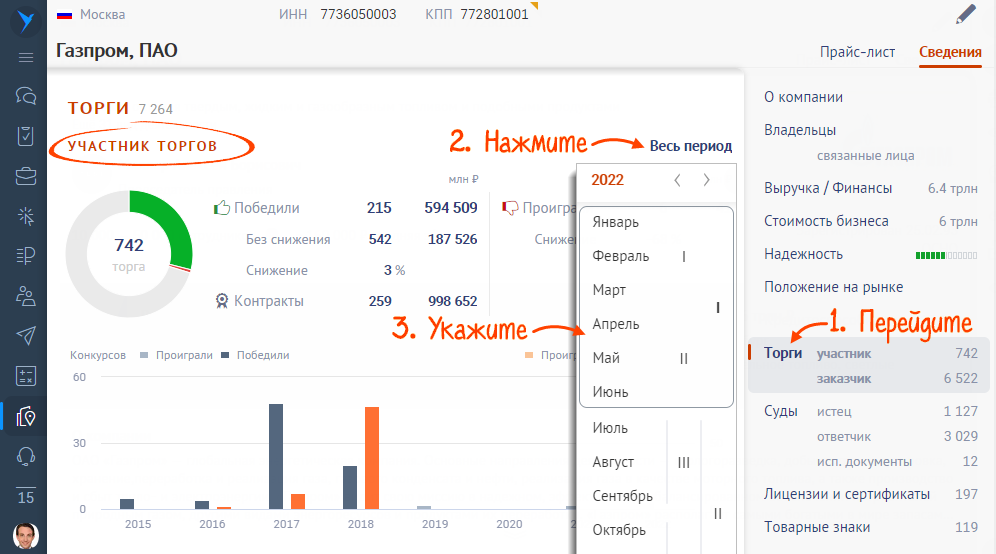The width and height of the screenshot is (996, 554).
Task: Select Январь in the month list
Action: [616, 222]
